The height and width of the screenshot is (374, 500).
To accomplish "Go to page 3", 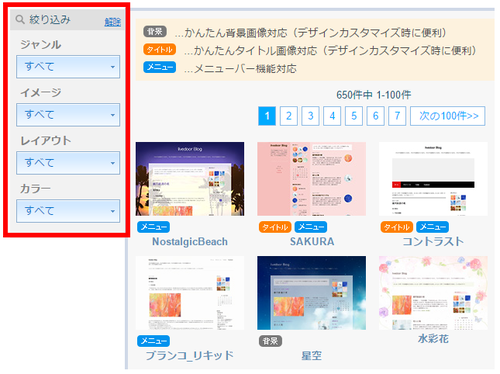I will (x=310, y=116).
